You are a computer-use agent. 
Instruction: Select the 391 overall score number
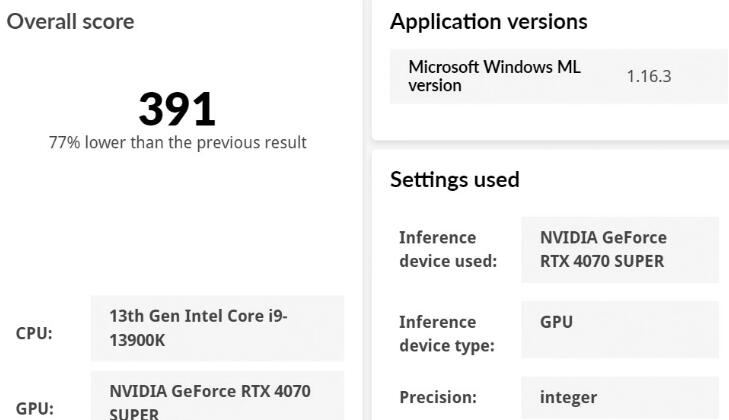pyautogui.click(x=177, y=109)
